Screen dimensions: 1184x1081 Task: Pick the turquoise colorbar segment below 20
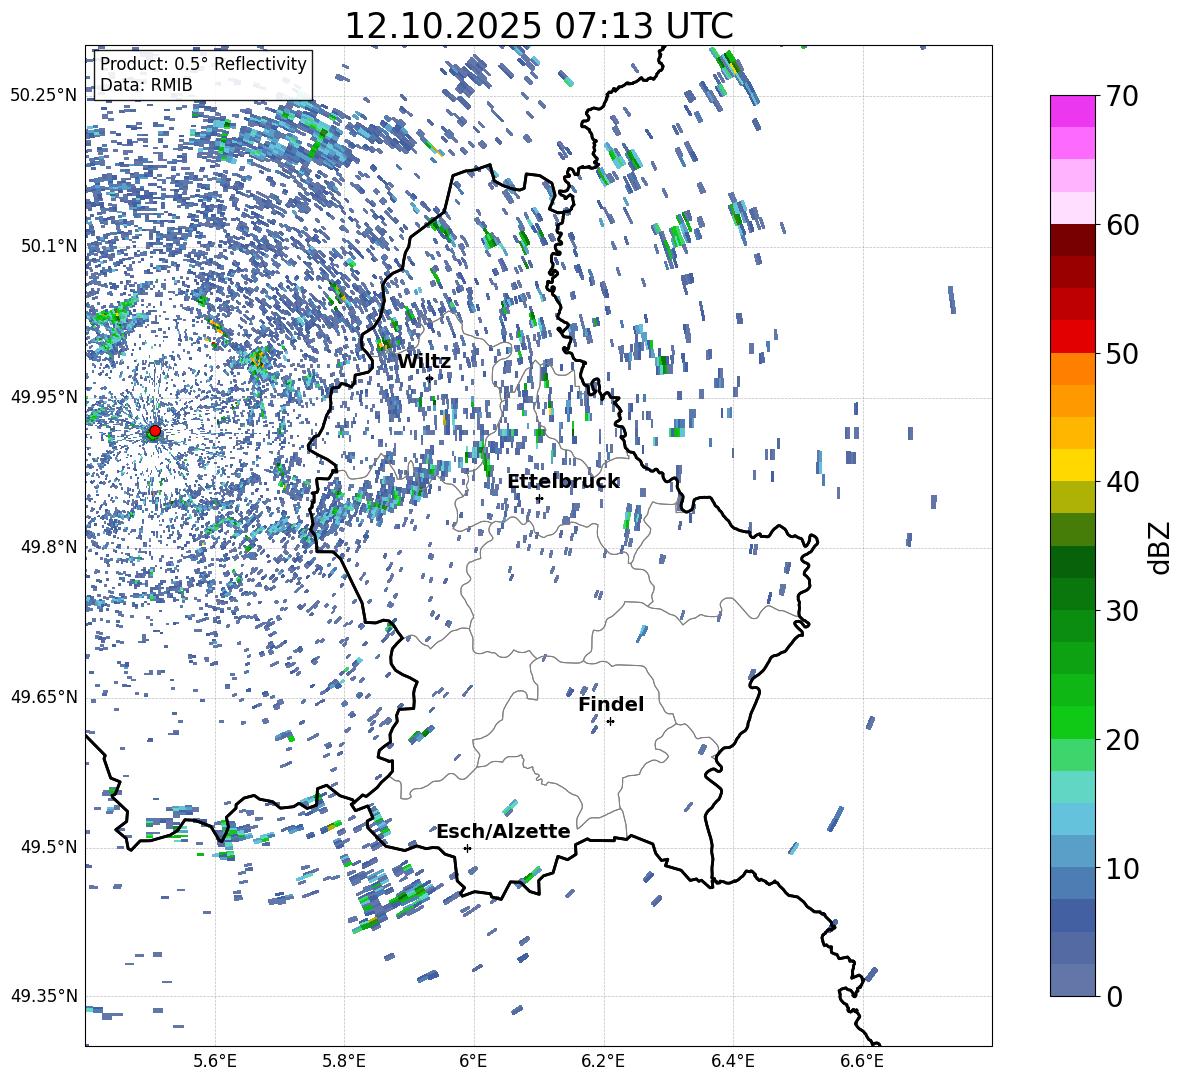pyautogui.click(x=1073, y=787)
